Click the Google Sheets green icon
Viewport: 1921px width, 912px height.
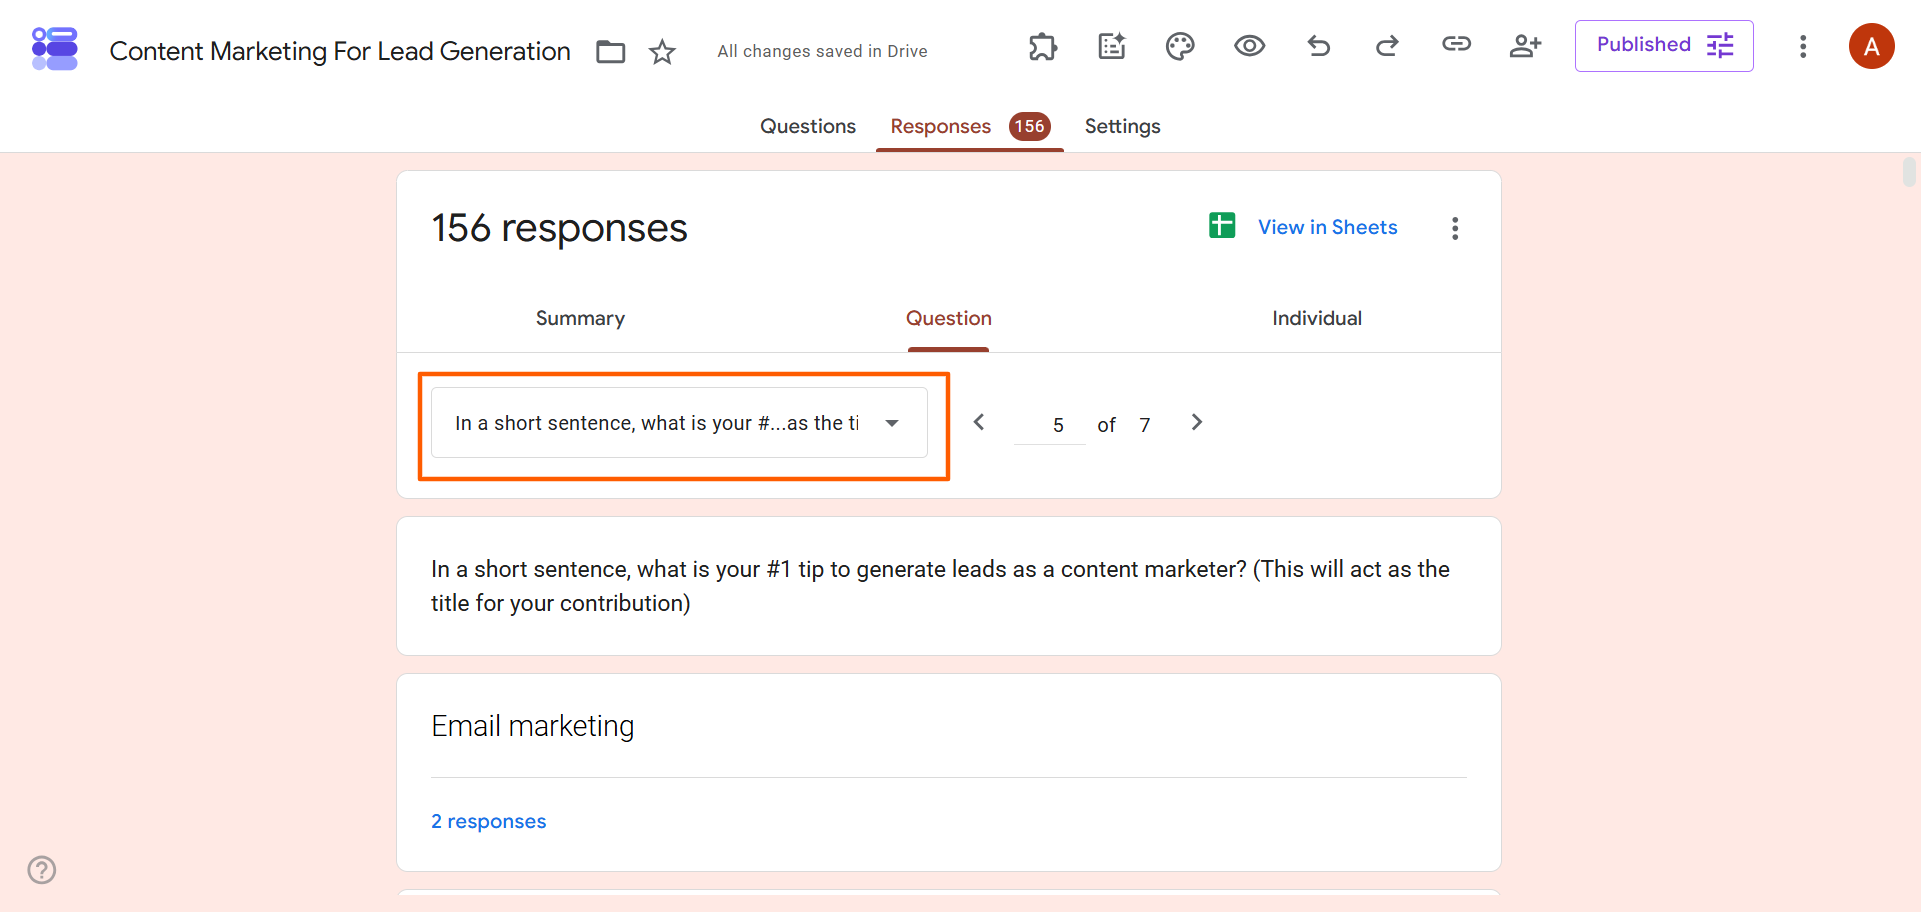(1222, 226)
